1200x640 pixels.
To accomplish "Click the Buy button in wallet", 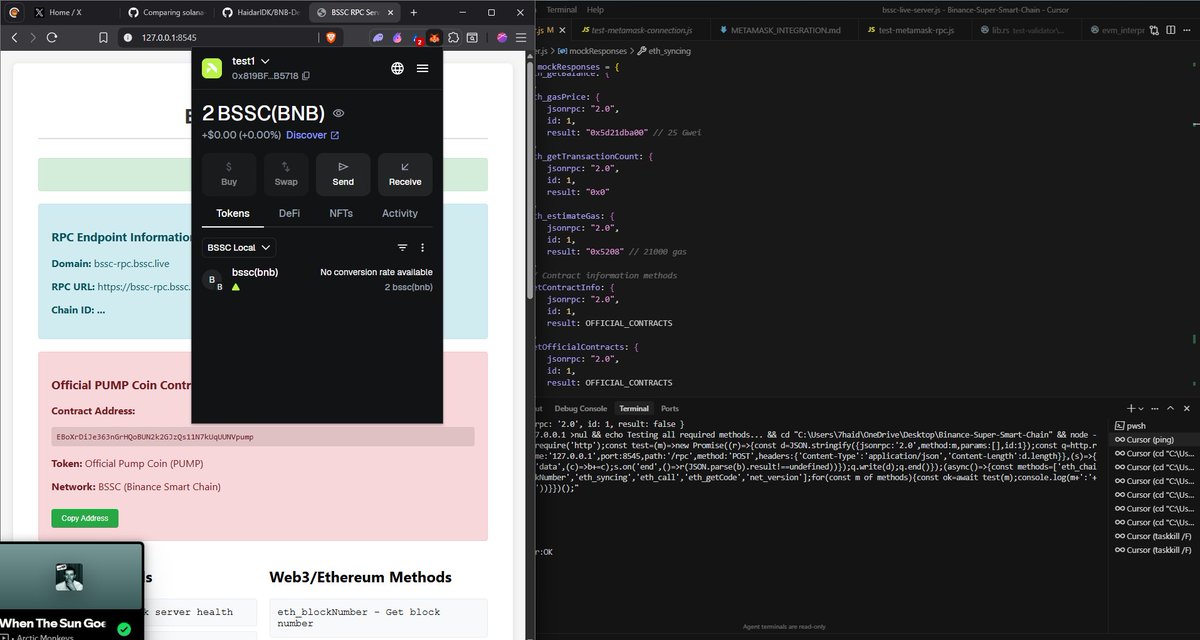I will pos(229,174).
